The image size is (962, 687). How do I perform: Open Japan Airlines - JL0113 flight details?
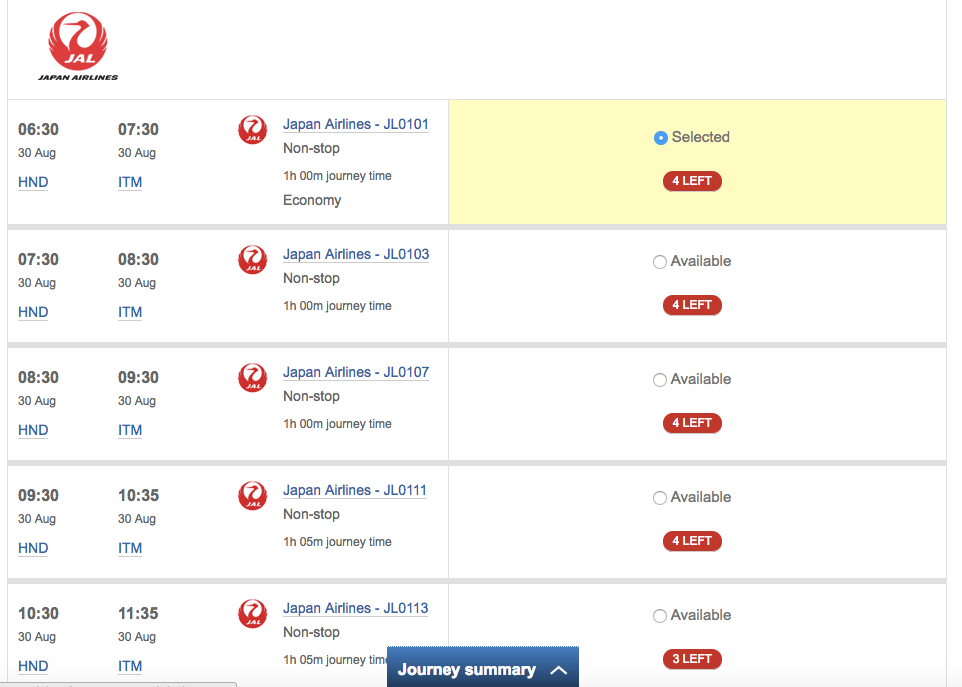pos(355,608)
